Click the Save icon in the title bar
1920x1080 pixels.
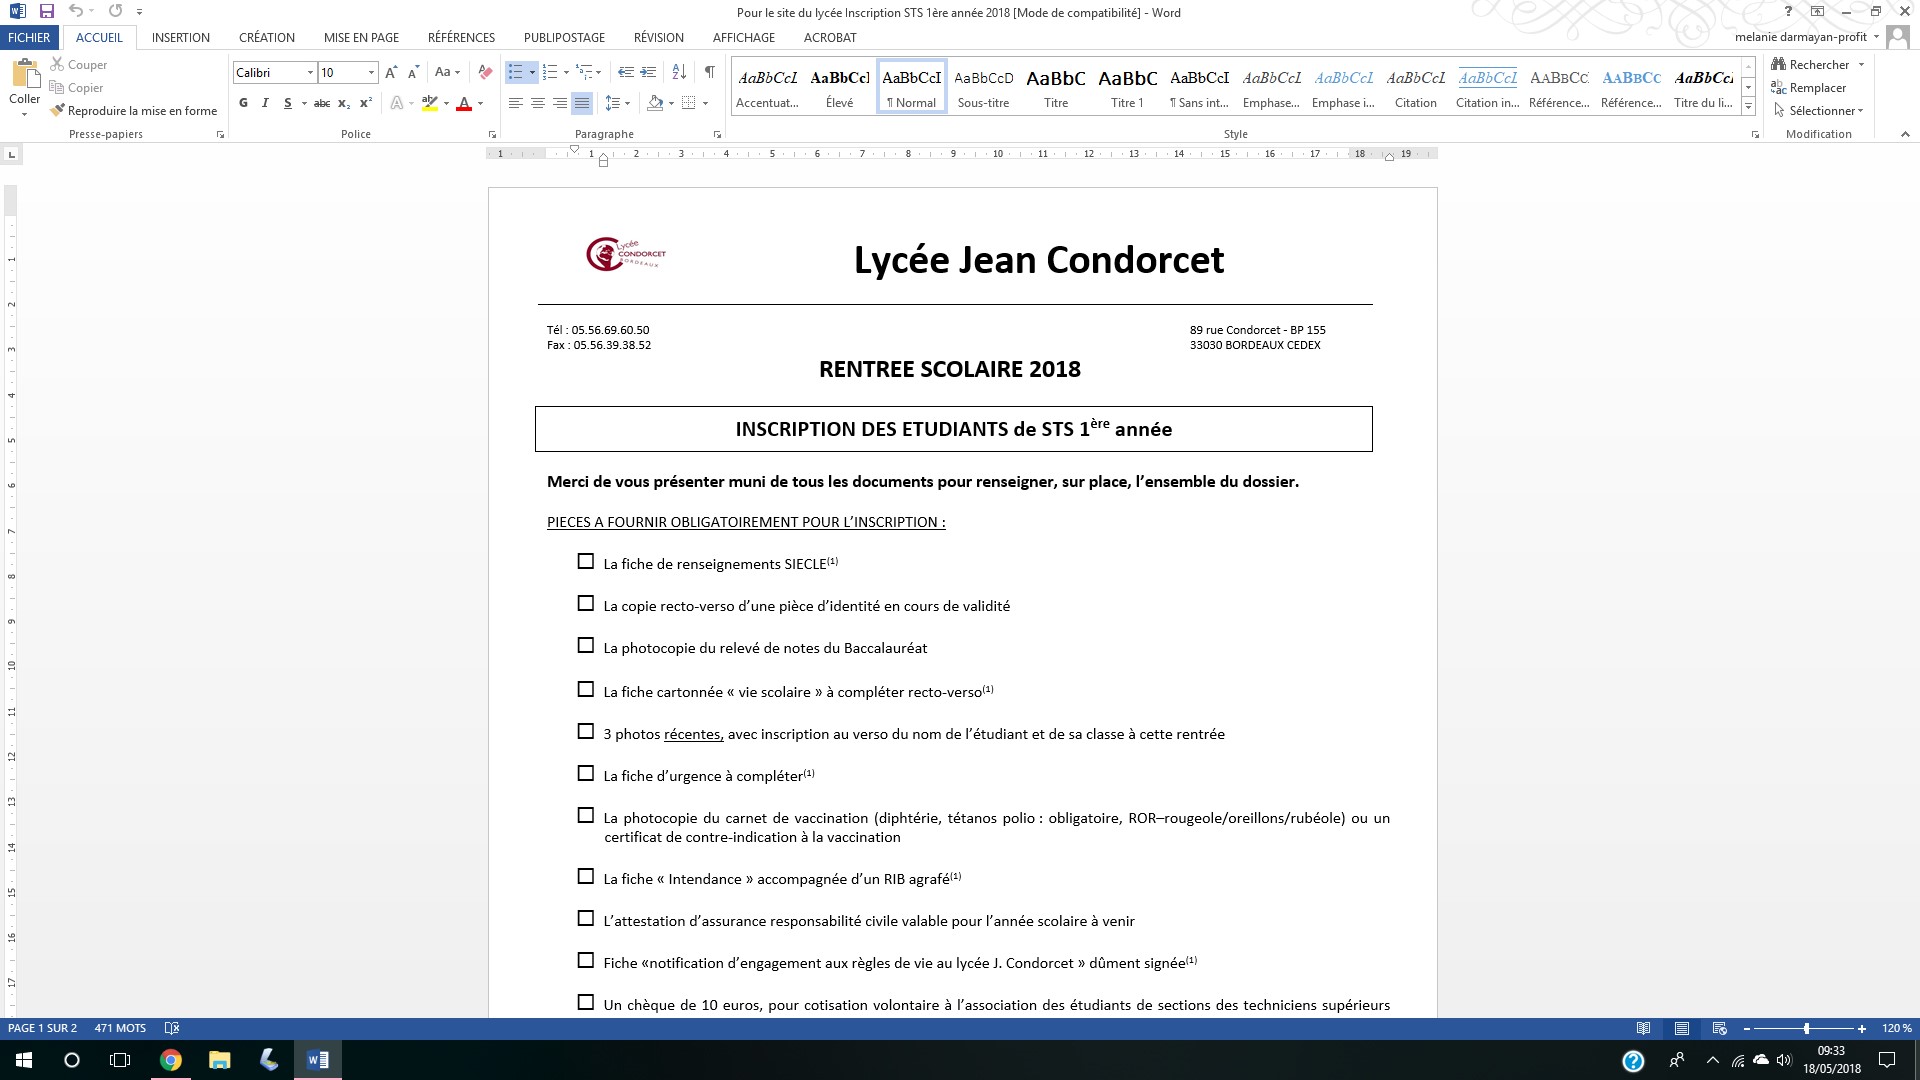pos(46,12)
